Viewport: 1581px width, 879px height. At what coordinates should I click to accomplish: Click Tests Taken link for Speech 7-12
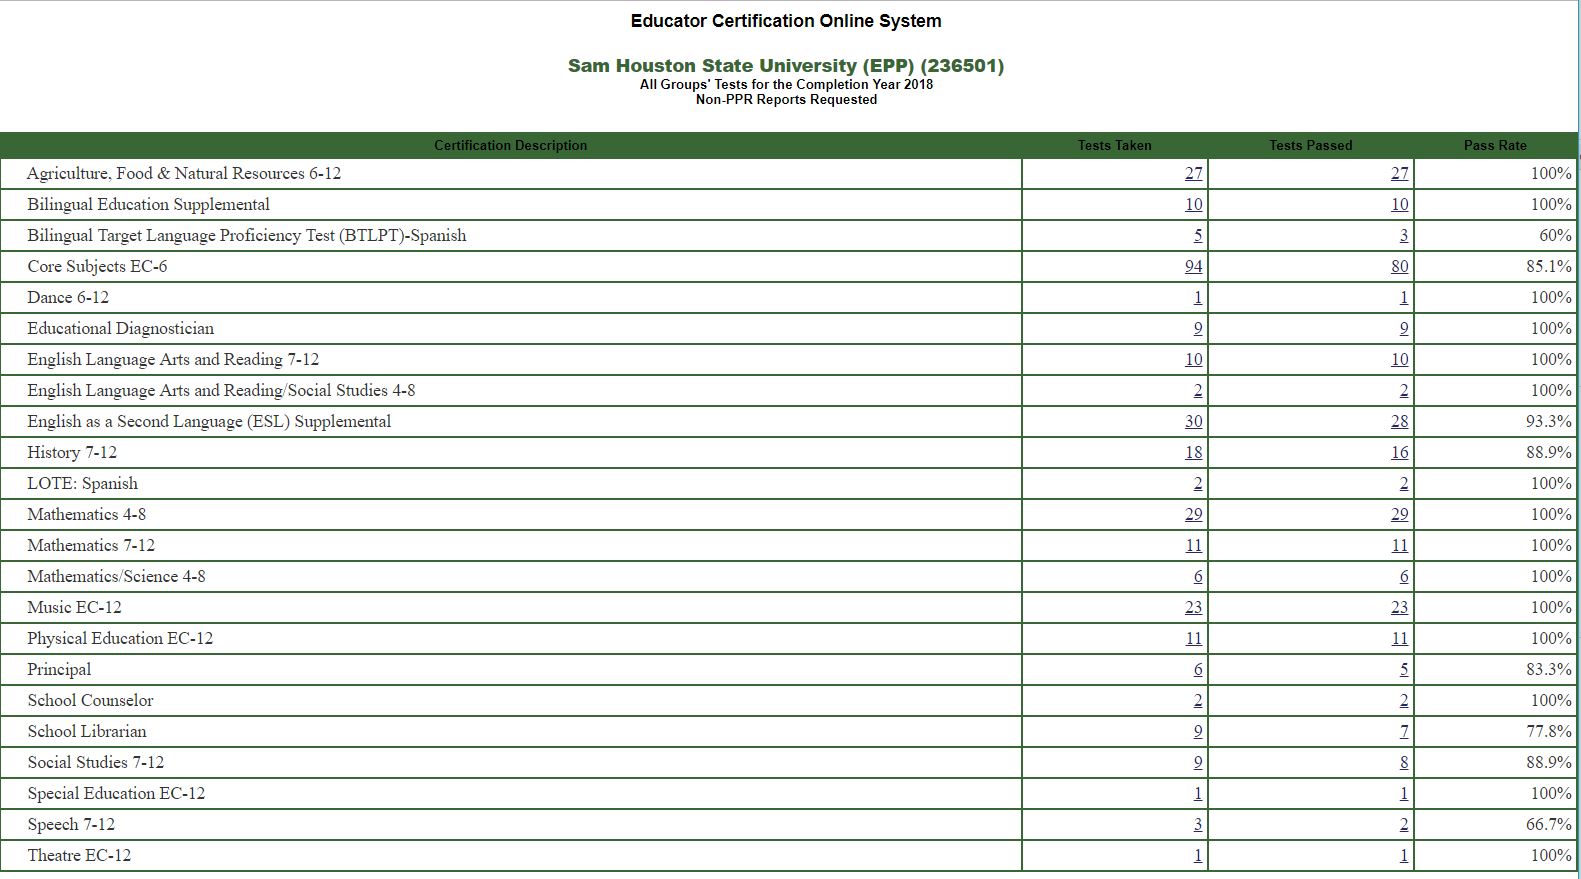(x=1197, y=824)
